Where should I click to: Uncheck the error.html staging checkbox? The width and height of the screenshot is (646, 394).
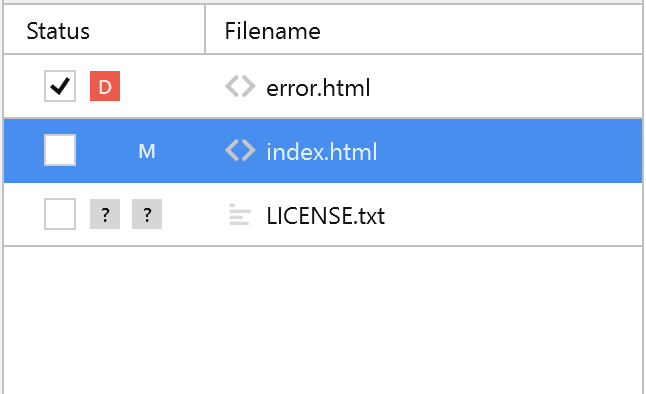60,86
